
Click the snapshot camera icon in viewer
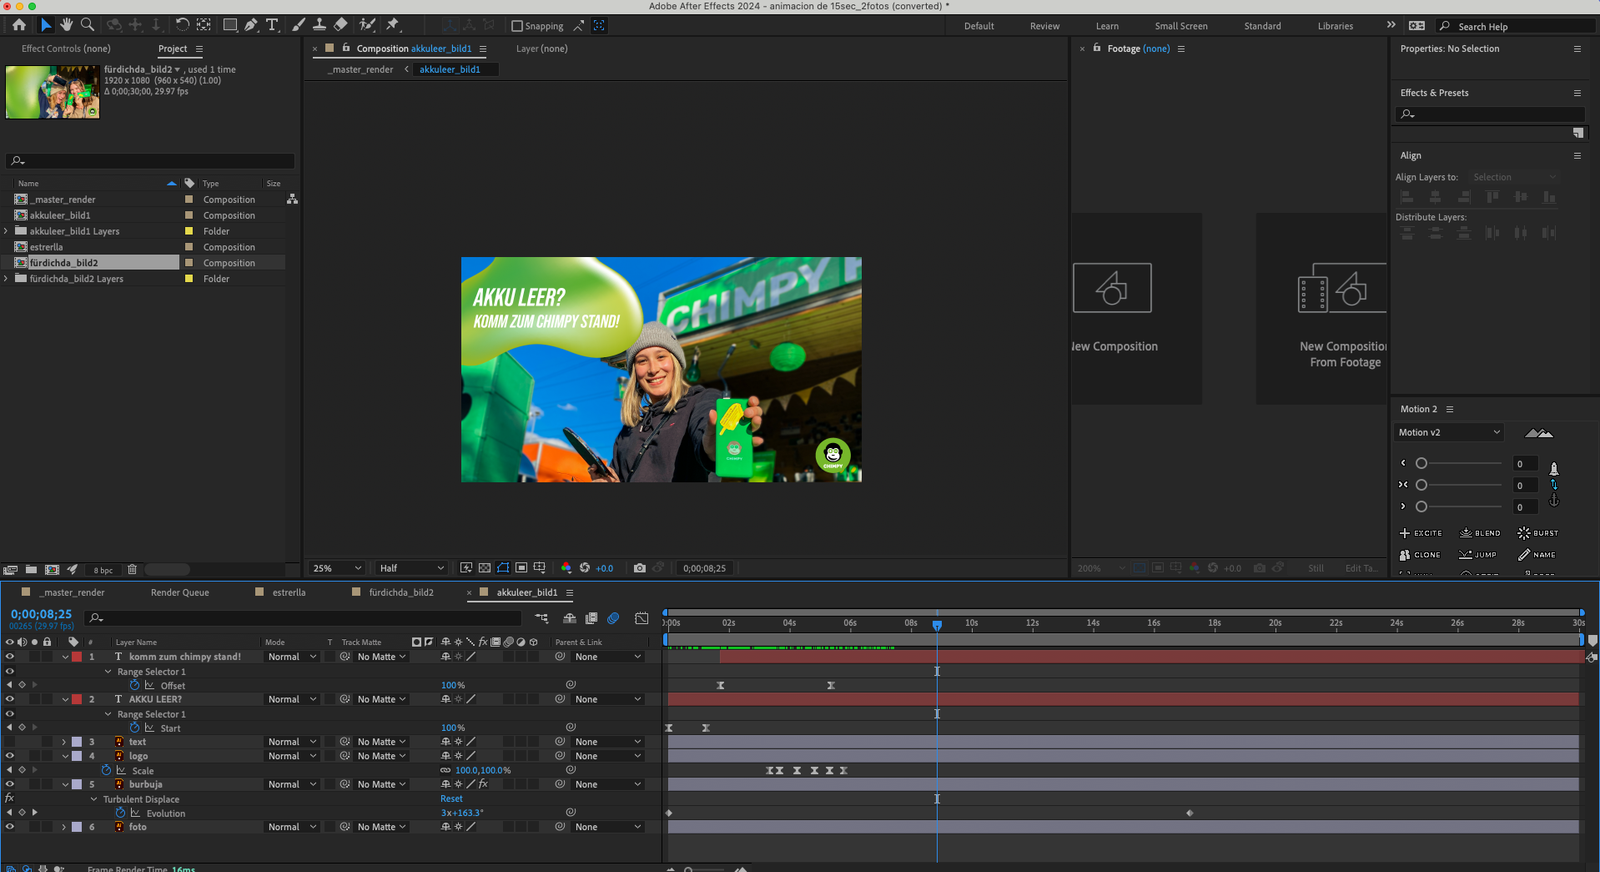(640, 568)
